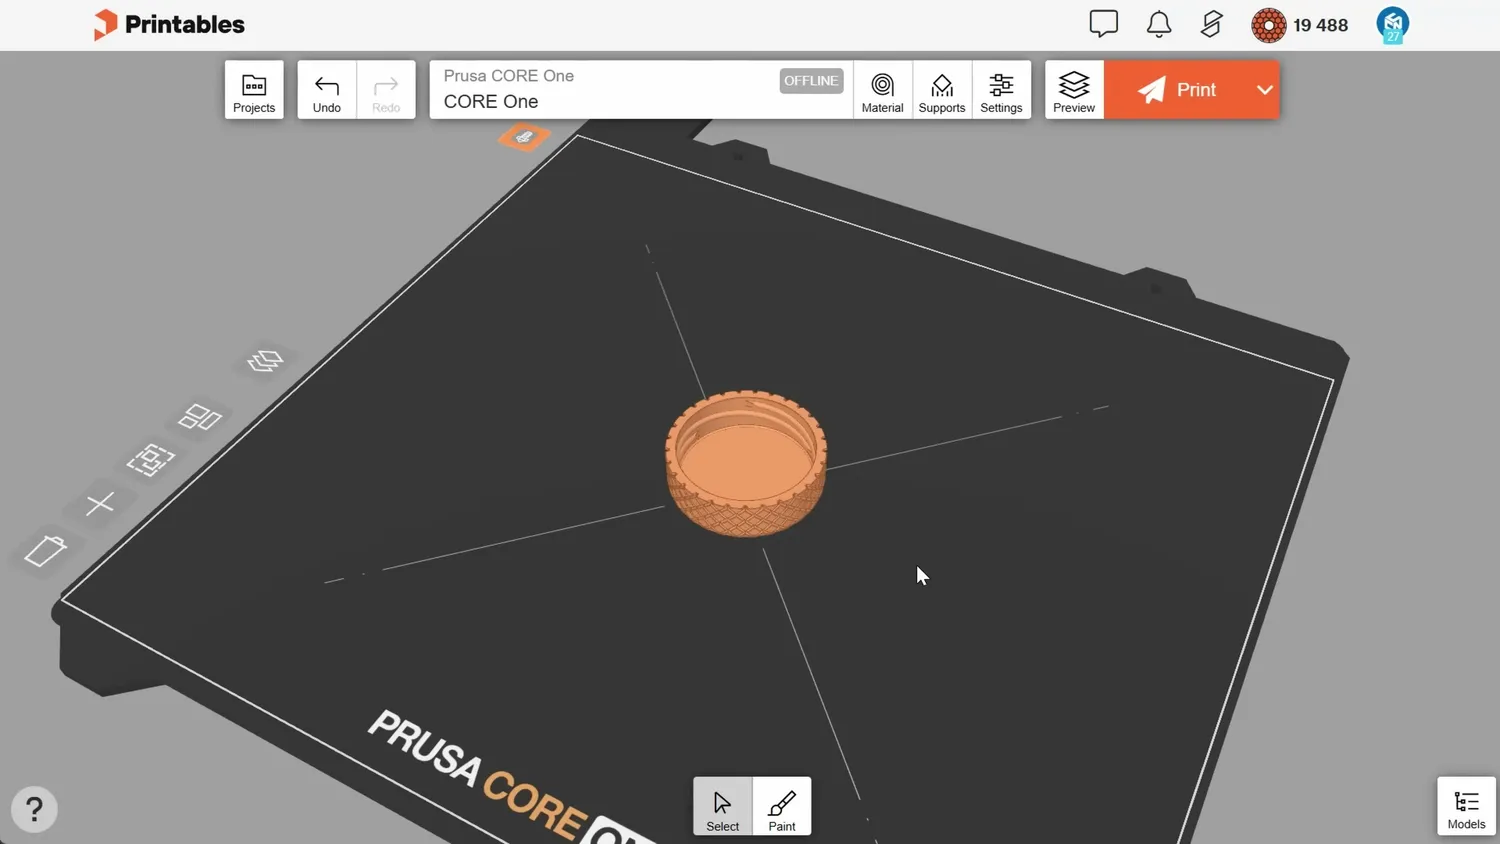This screenshot has height=844, width=1500.
Task: Open the Projects folder button
Action: 254,90
